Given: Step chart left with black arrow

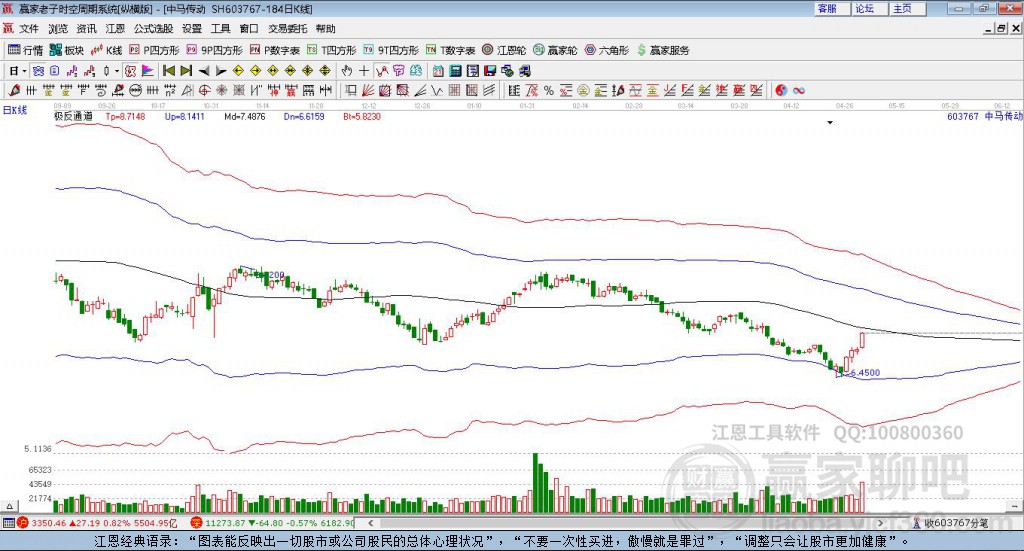Looking at the screenshot, I should point(204,71).
